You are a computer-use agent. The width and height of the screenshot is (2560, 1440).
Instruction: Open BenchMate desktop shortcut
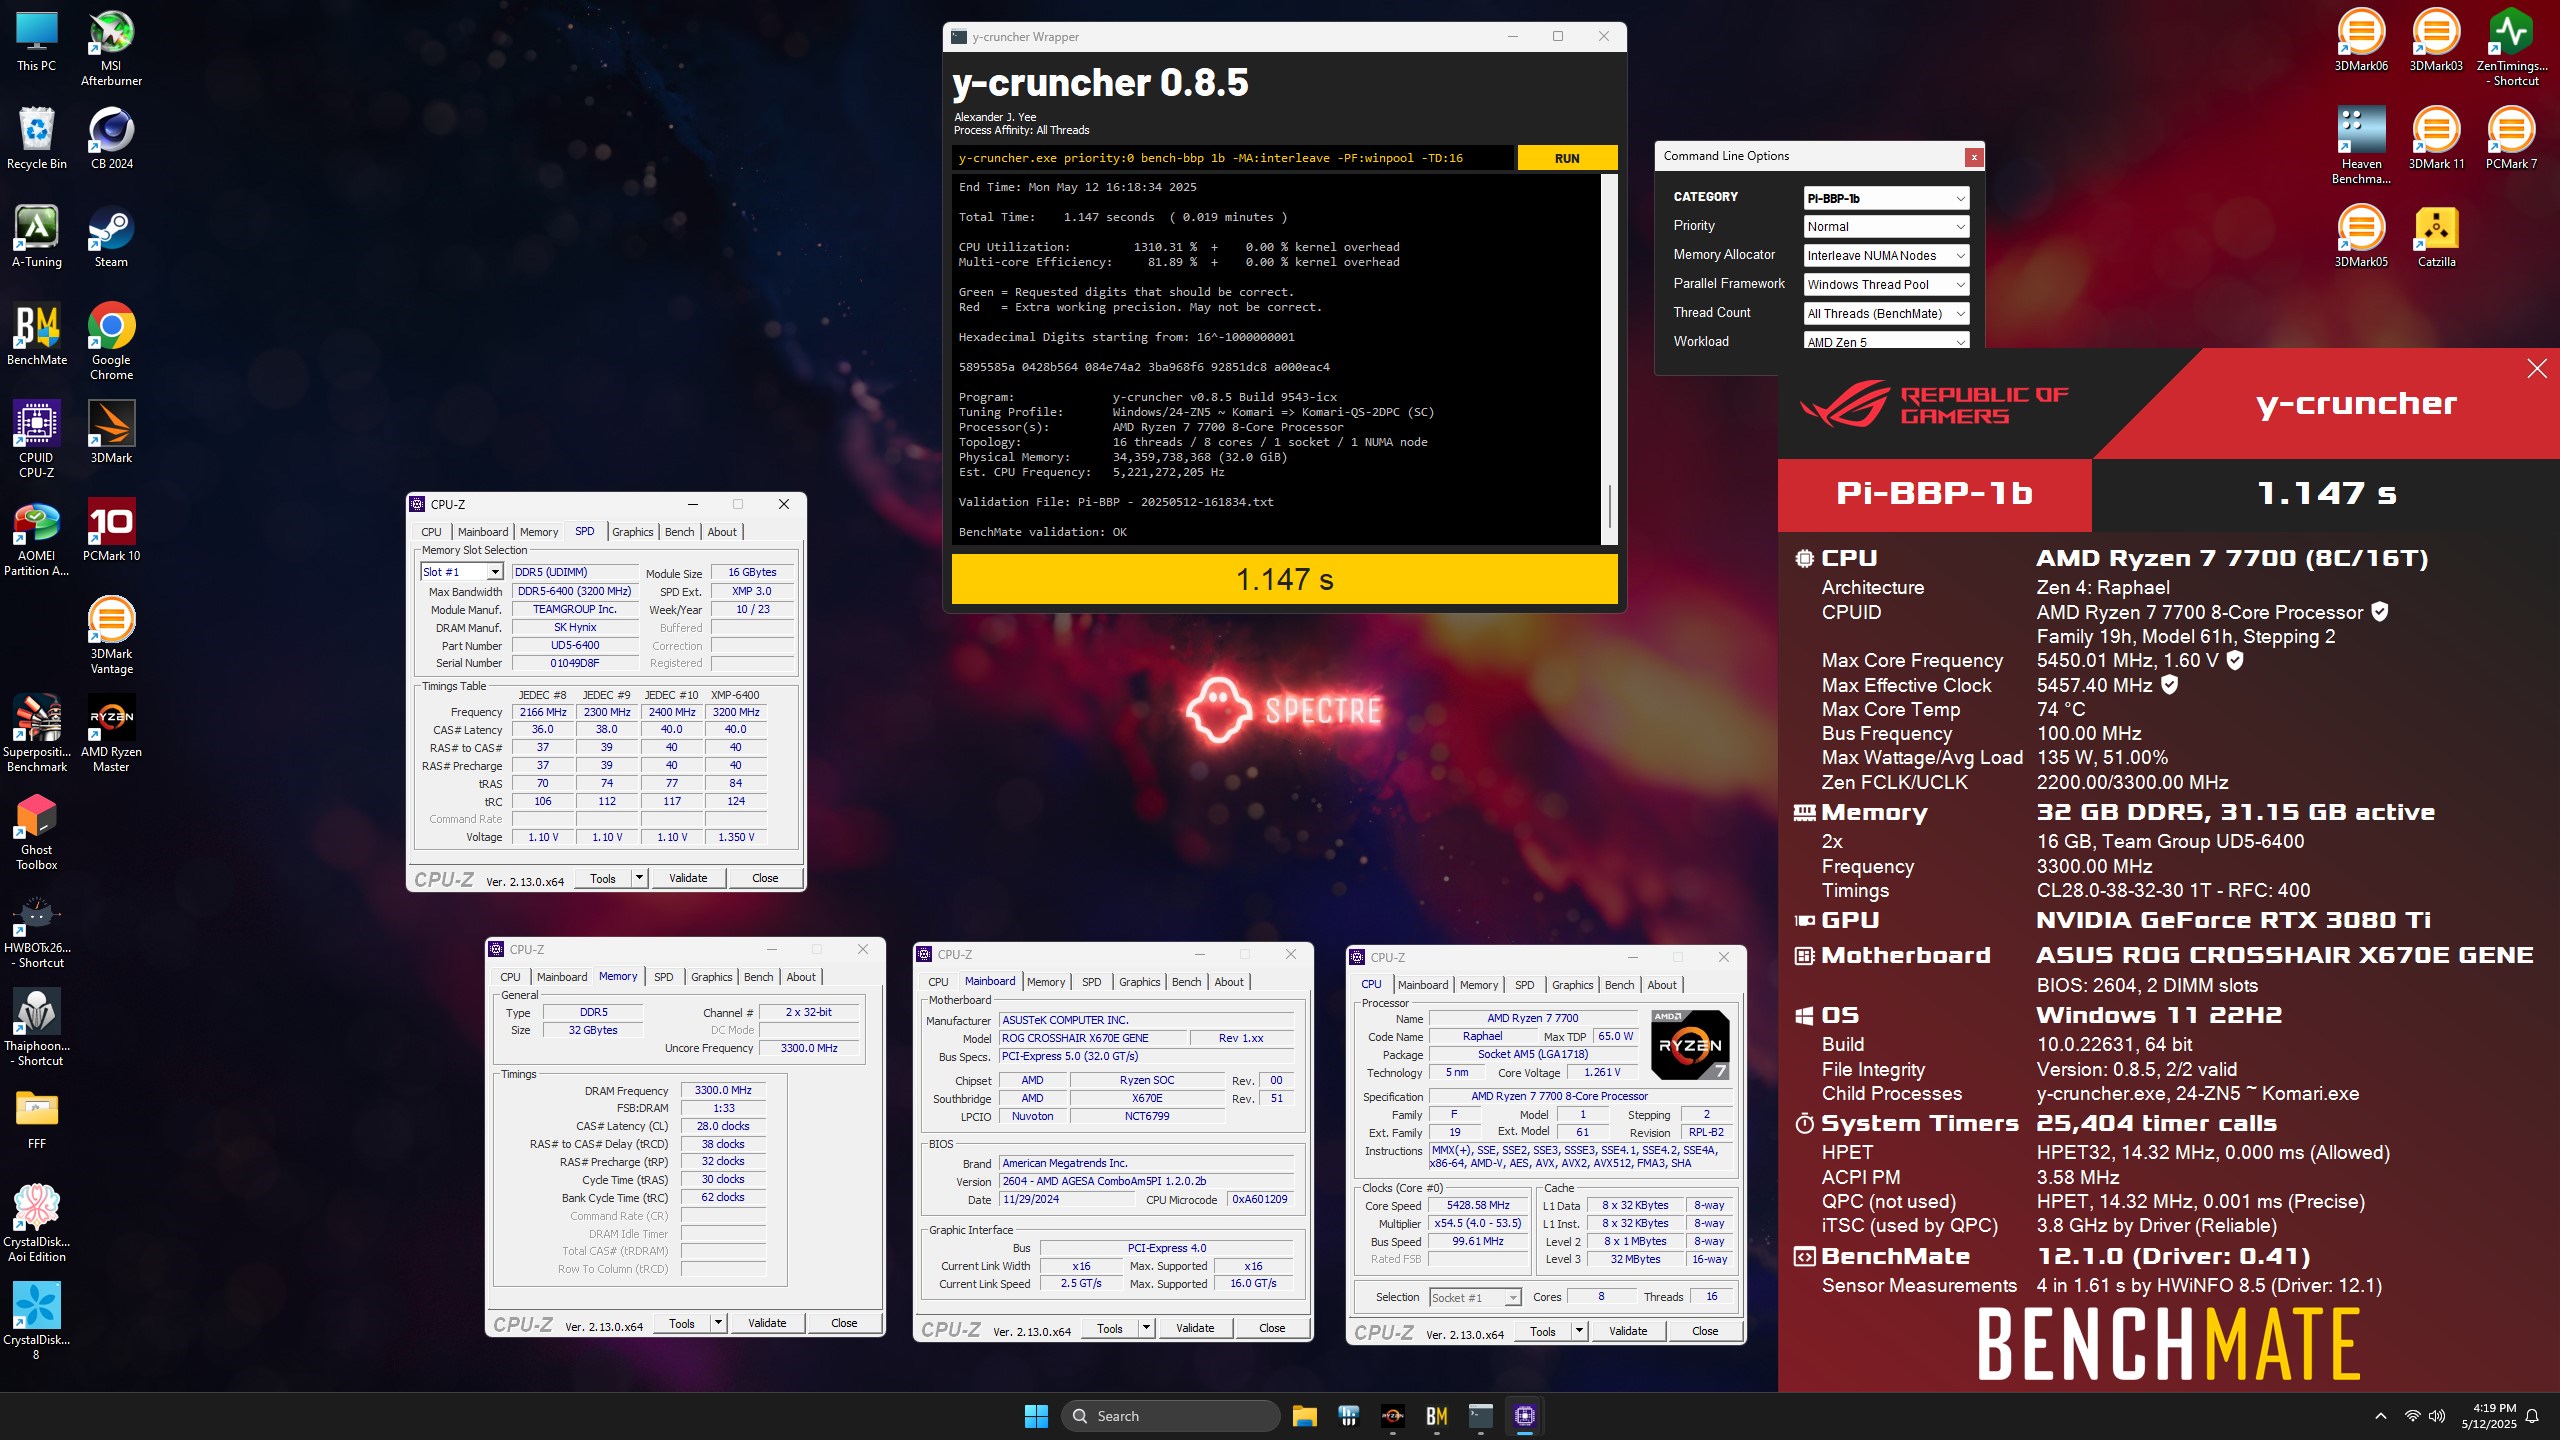coord(36,334)
